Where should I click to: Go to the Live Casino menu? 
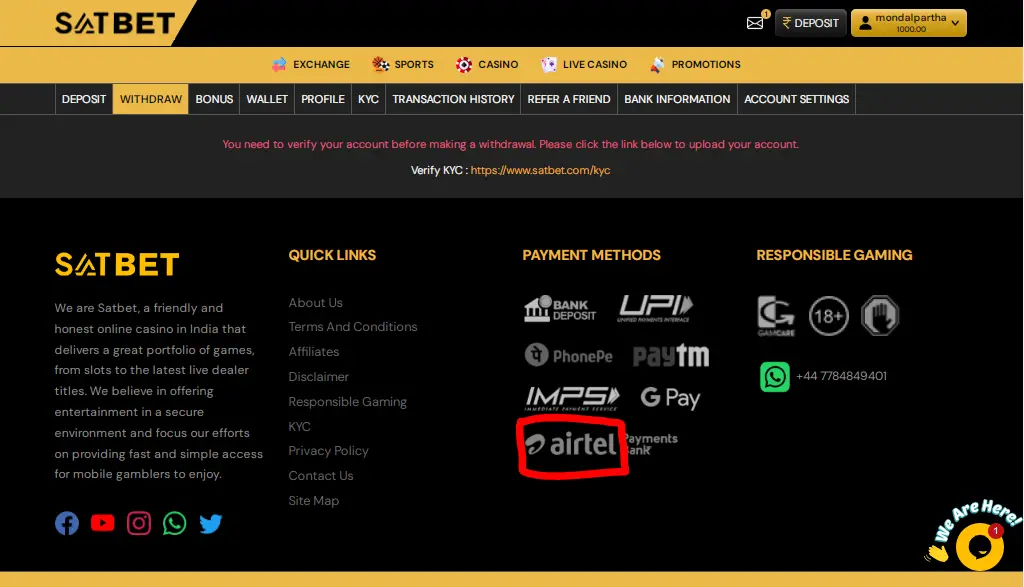(x=584, y=64)
